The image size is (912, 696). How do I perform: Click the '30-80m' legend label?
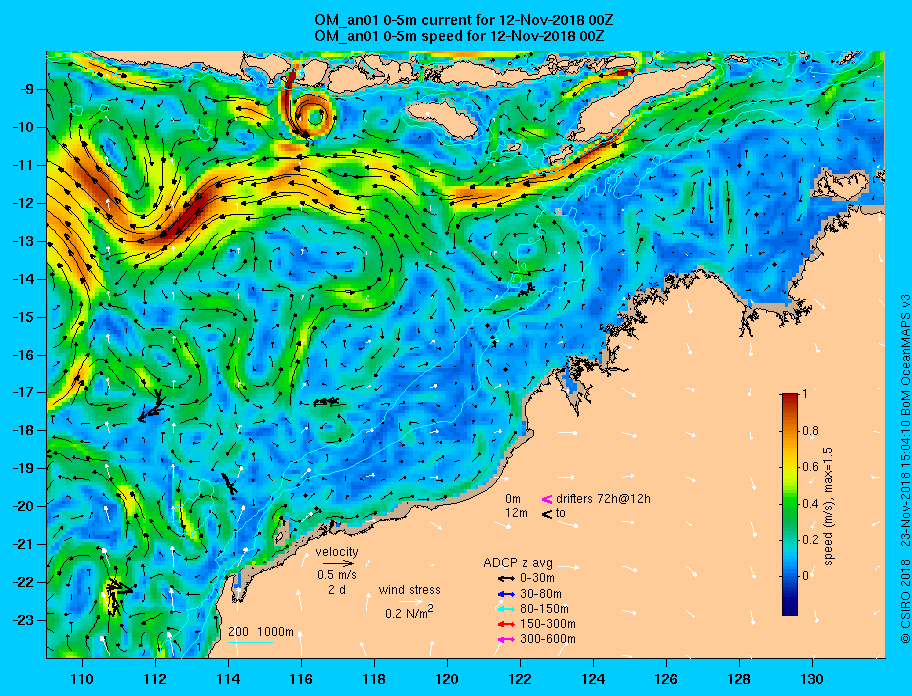(x=540, y=594)
